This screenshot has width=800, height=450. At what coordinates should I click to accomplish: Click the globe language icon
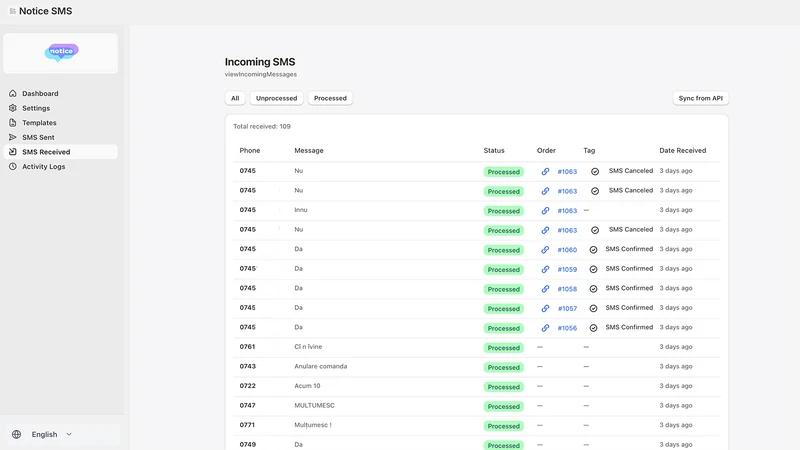click(16, 434)
